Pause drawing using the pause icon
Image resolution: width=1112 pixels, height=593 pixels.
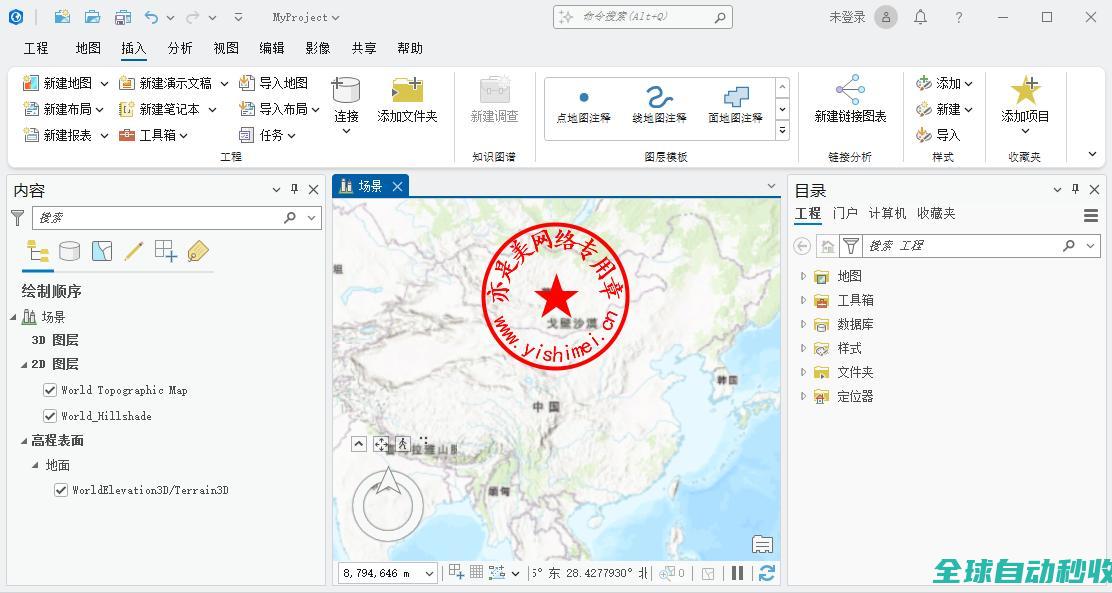click(x=738, y=573)
